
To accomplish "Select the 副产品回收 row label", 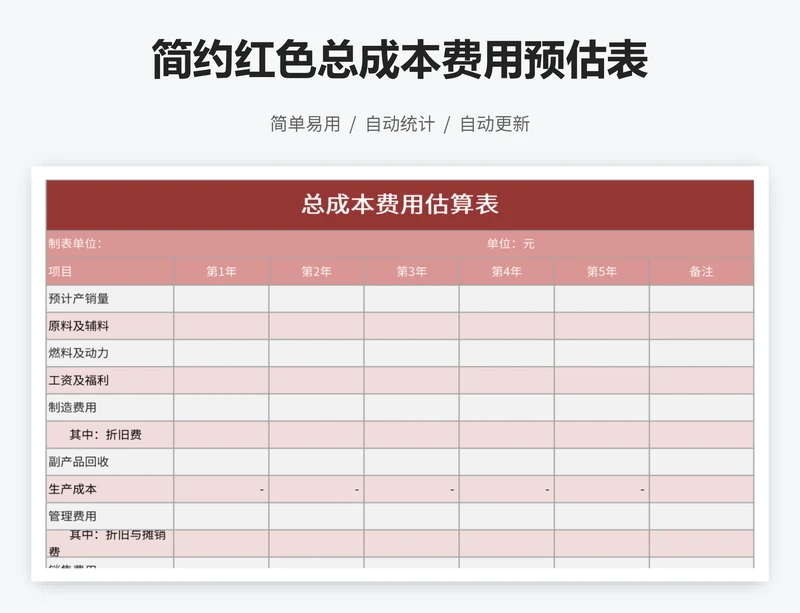I will [110, 462].
